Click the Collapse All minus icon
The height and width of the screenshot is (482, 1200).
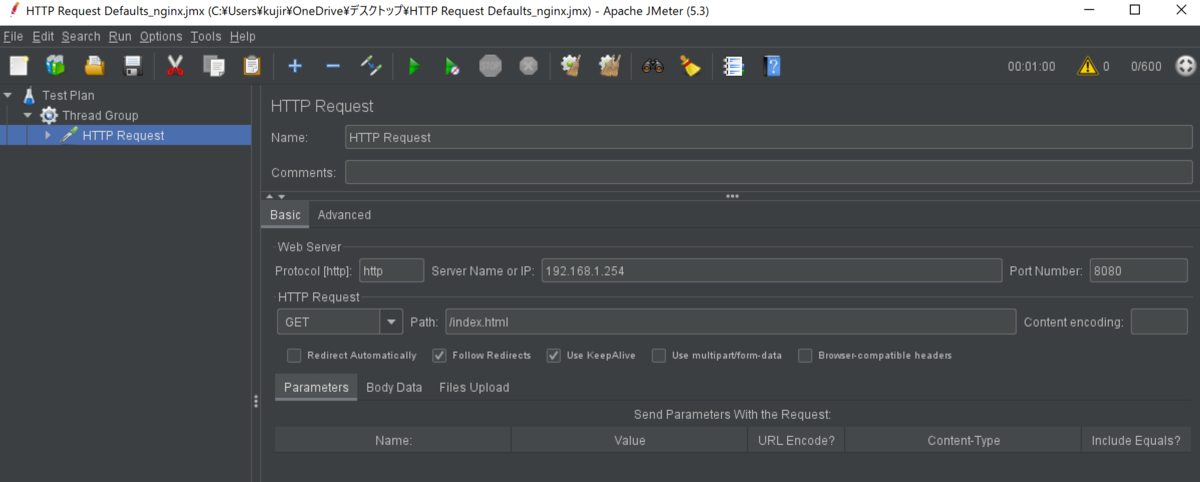(x=333, y=66)
